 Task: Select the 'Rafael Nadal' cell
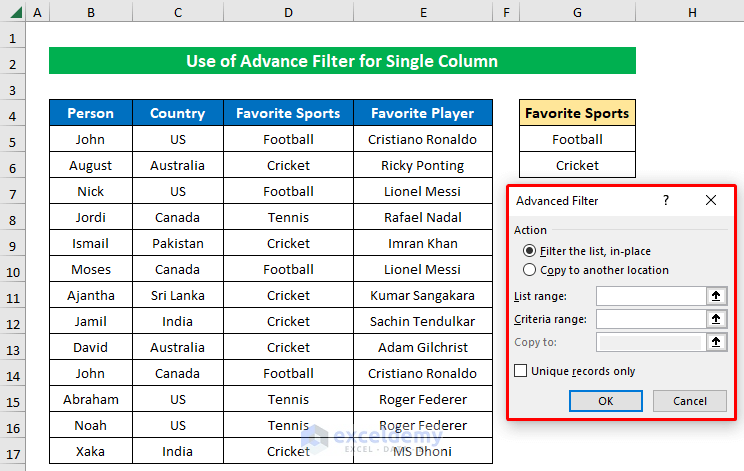click(422, 217)
